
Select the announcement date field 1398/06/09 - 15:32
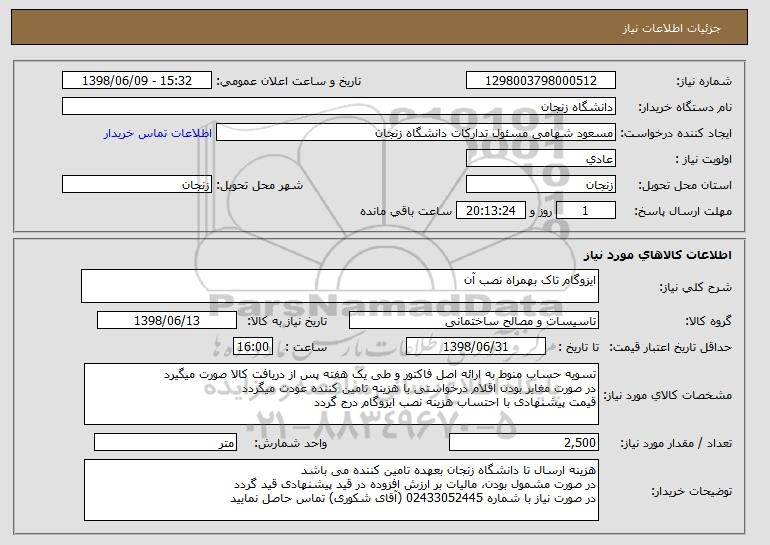(137, 81)
